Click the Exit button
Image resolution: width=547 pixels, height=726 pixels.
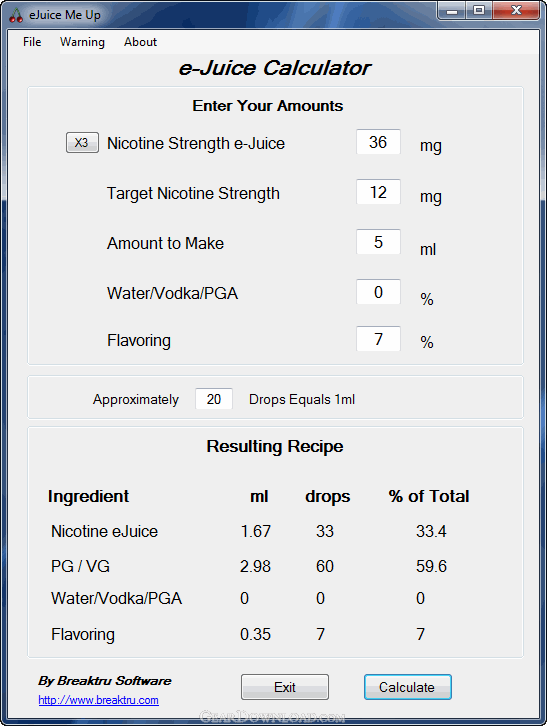285,687
